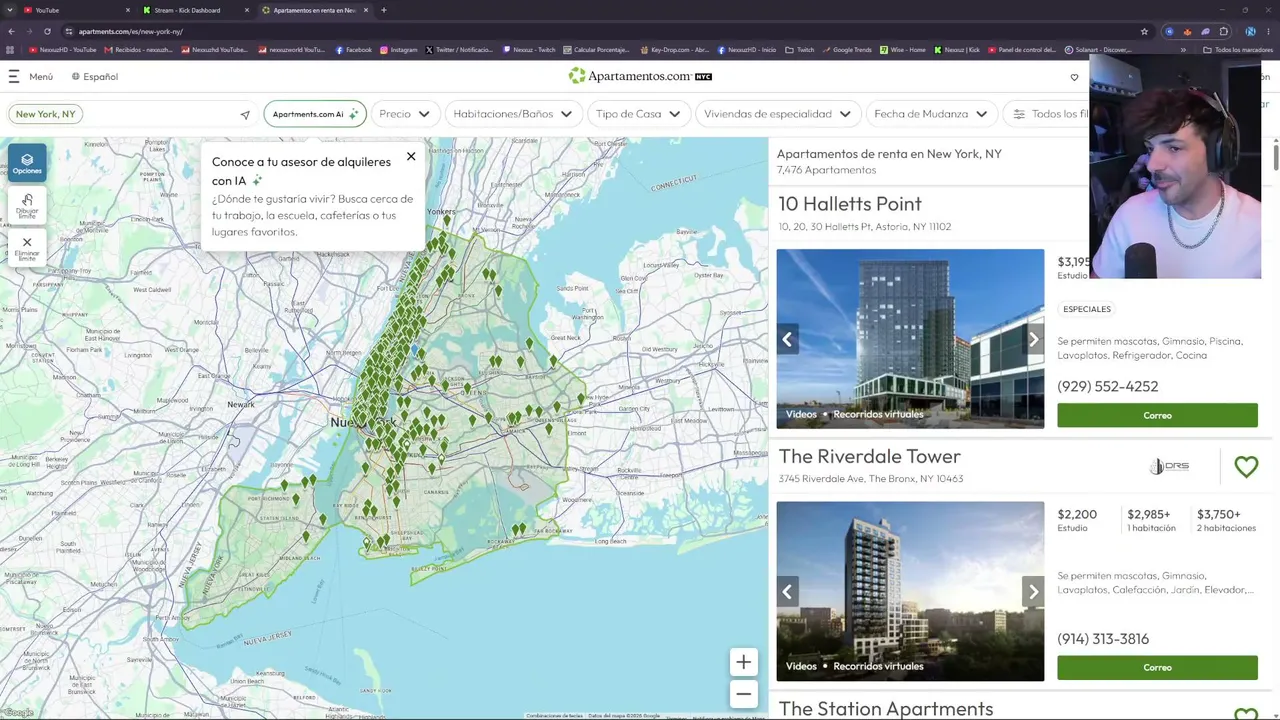This screenshot has height=720, width=1280.
Task: Open Viviendas de especialidad dropdown
Action: [777, 114]
